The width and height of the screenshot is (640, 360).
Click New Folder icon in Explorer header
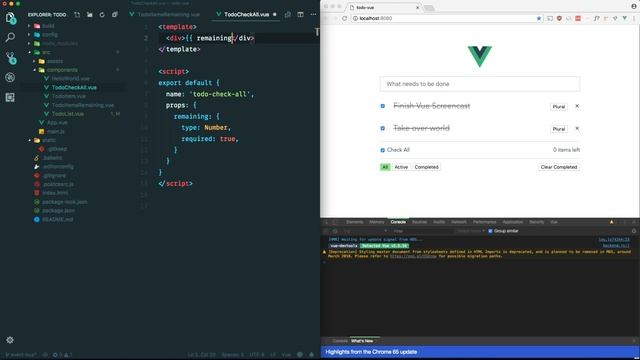point(90,15)
